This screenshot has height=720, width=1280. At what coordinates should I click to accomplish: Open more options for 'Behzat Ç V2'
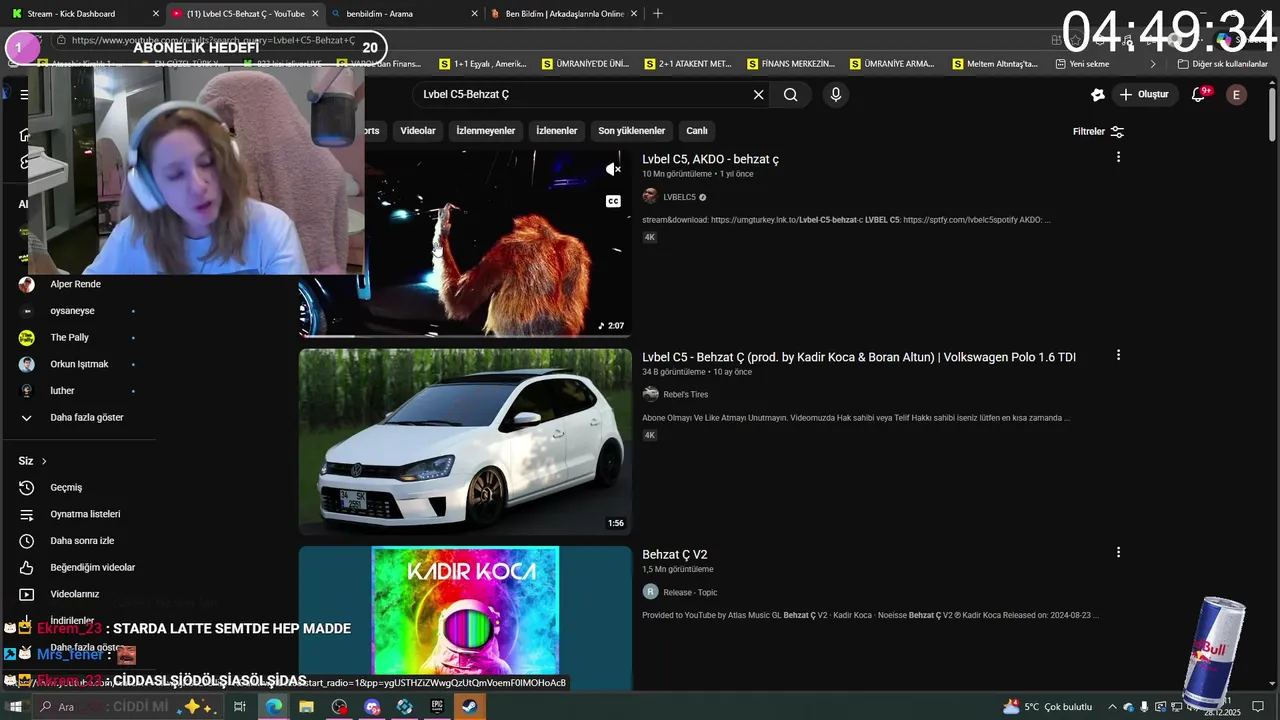[1118, 552]
